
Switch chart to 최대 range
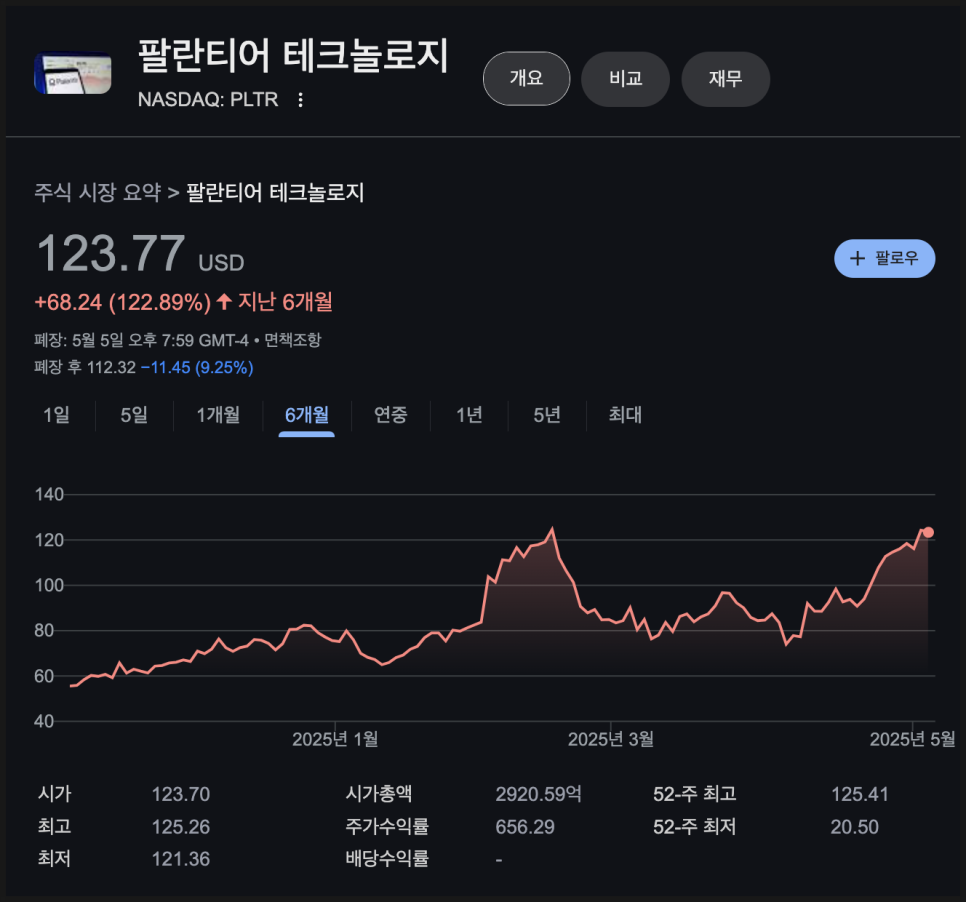[x=625, y=415]
